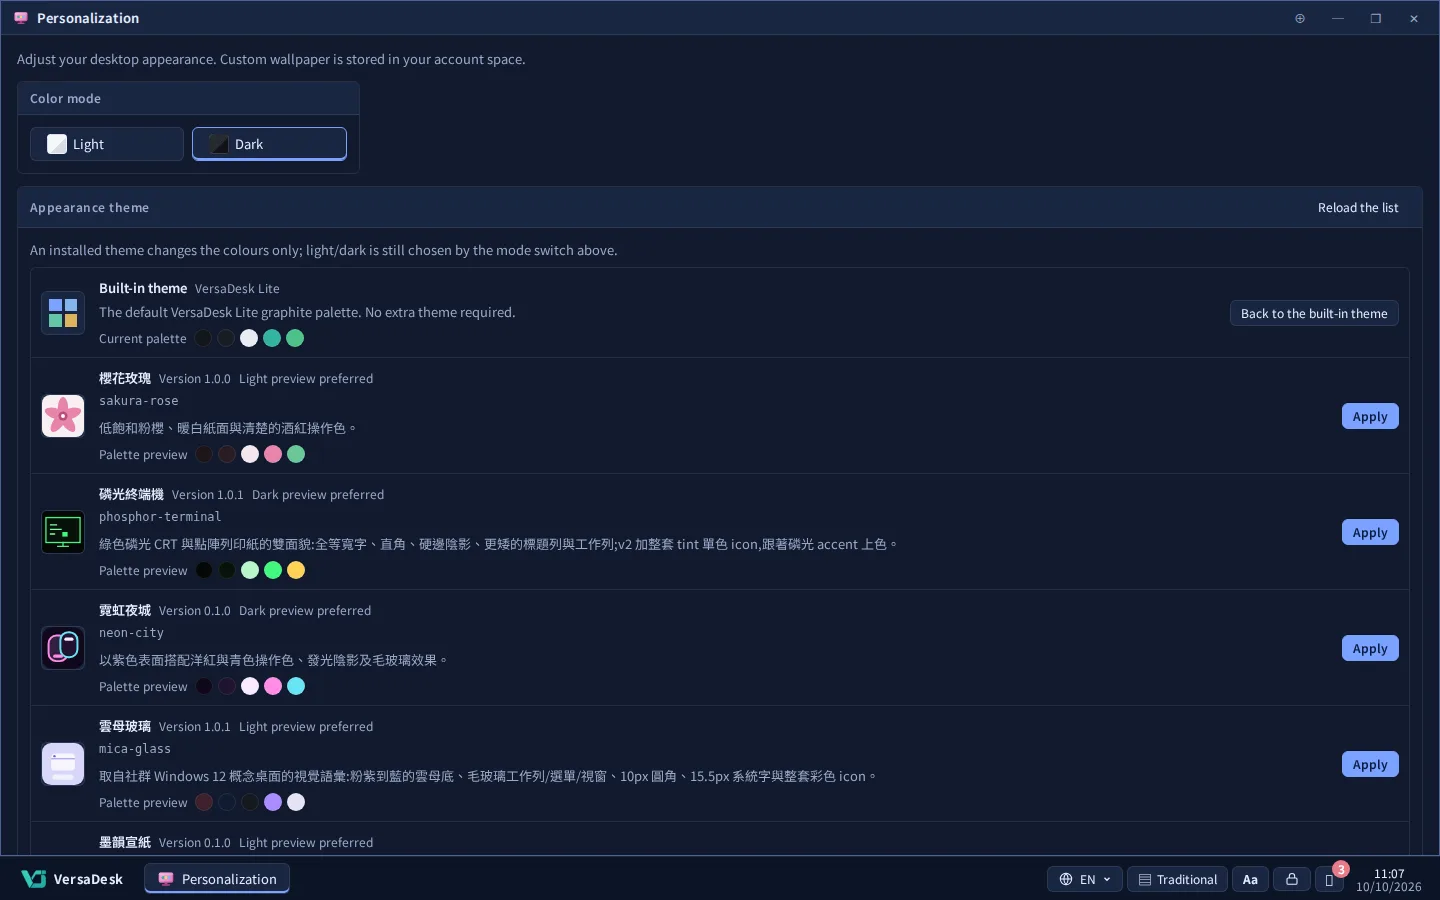This screenshot has width=1440, height=900.
Task: Click the purple swatch in mica-glass palette
Action: (273, 802)
